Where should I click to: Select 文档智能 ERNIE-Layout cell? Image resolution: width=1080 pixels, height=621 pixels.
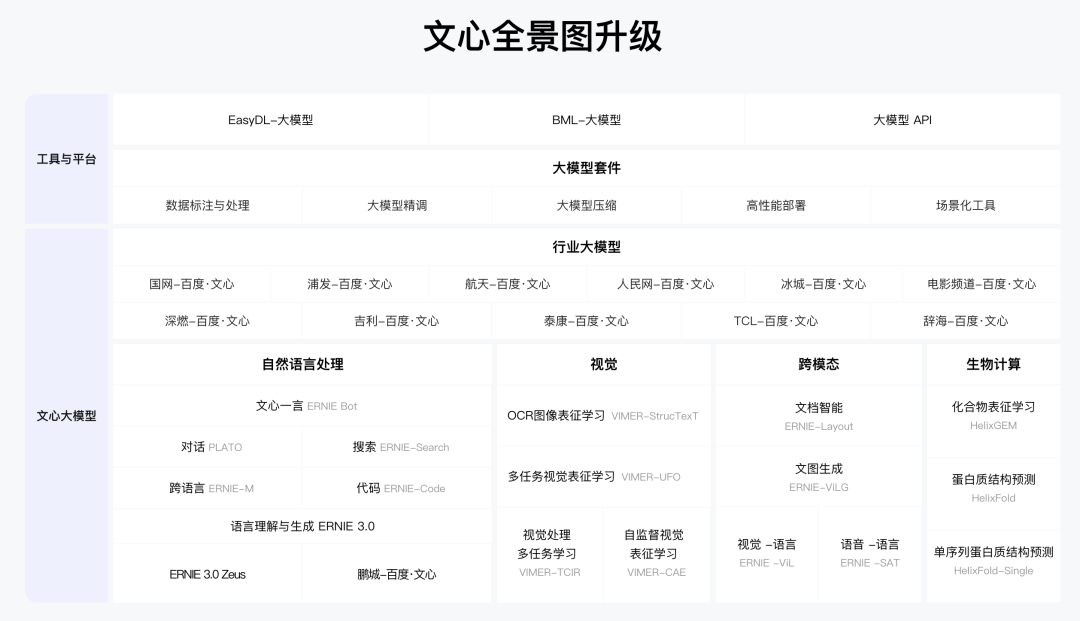pos(818,416)
